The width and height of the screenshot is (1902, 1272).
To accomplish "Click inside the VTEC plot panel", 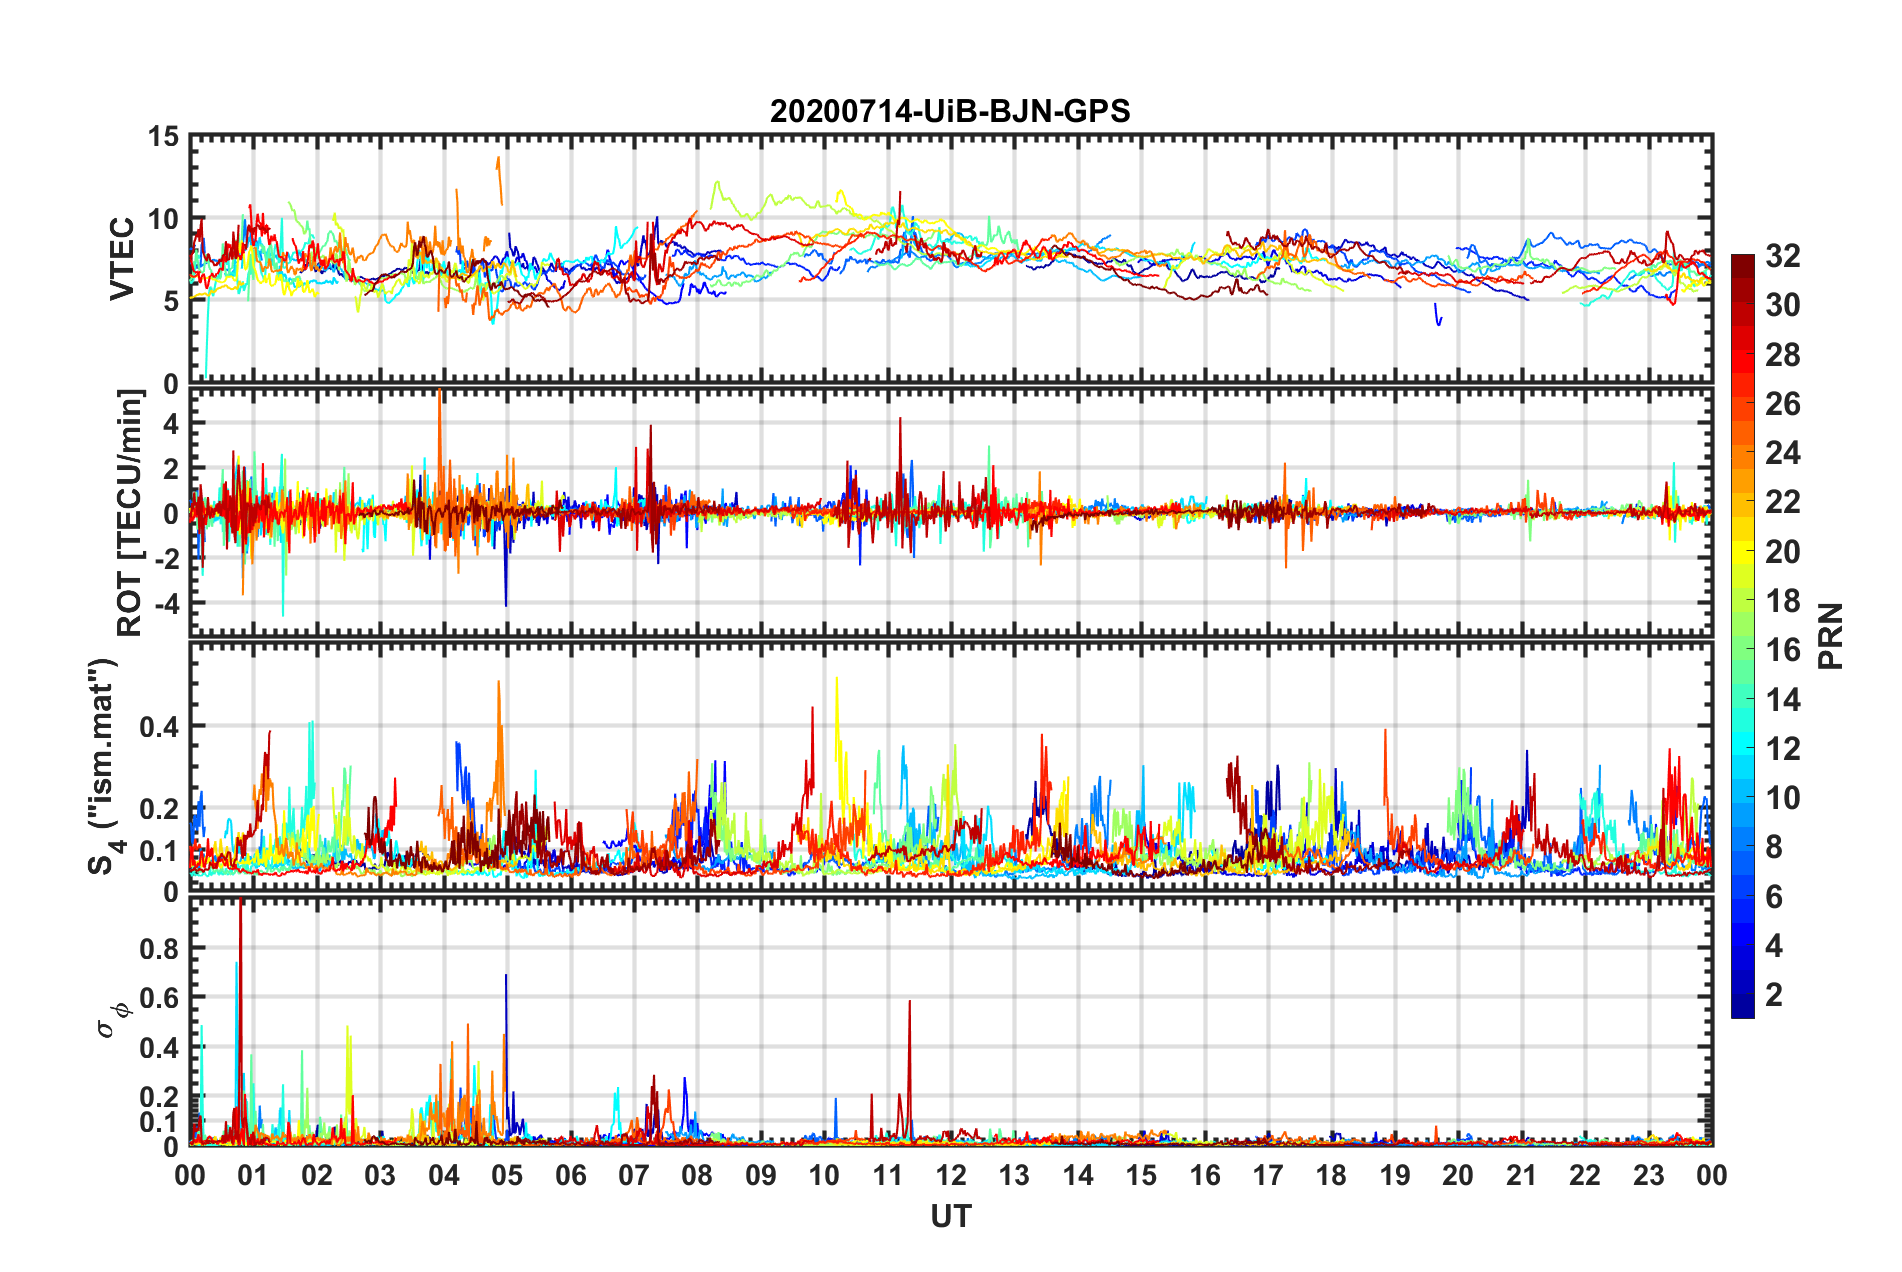I will coord(951,259).
